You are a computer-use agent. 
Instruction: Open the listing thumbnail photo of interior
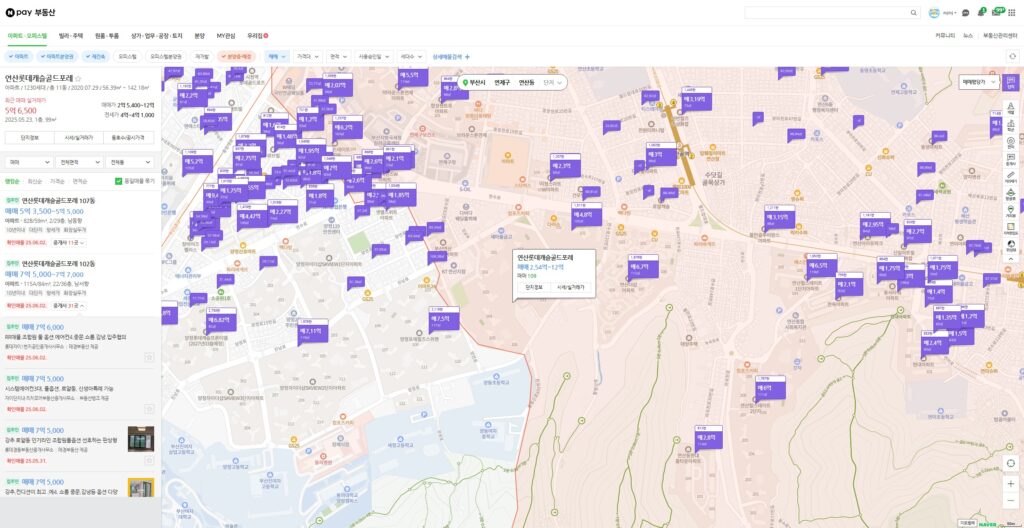pyautogui.click(x=141, y=439)
